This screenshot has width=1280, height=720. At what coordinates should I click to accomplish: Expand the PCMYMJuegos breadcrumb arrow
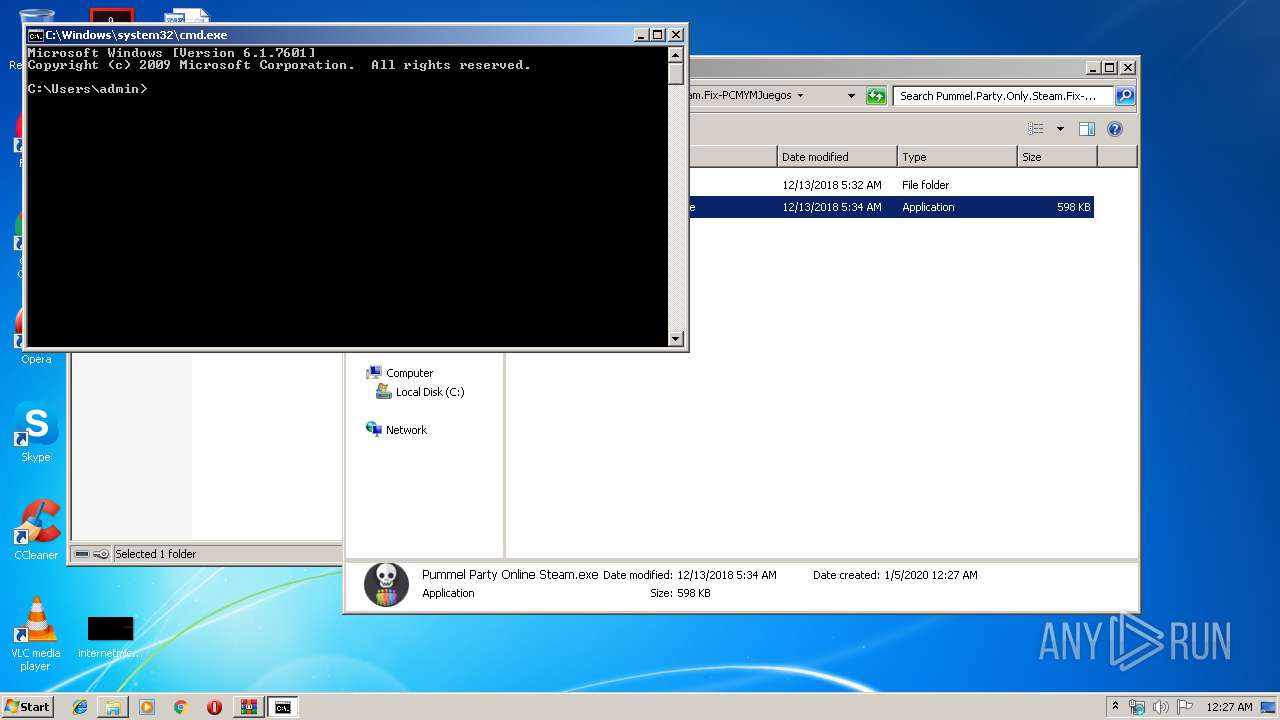tap(800, 96)
